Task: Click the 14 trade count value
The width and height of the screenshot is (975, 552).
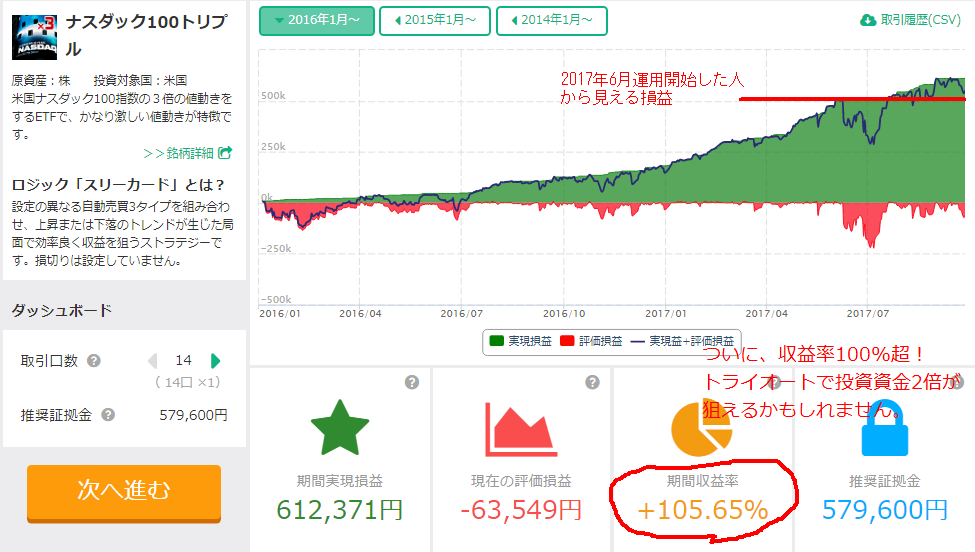Action: [183, 361]
